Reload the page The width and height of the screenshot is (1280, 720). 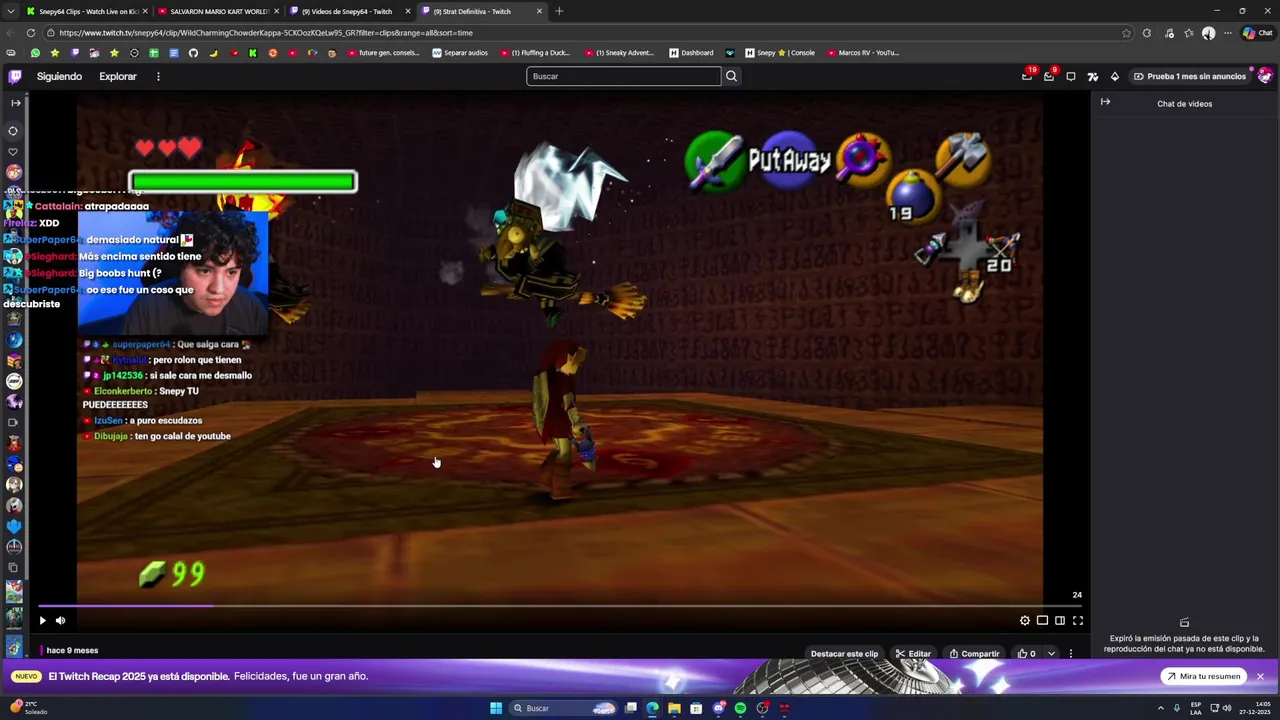[31, 33]
